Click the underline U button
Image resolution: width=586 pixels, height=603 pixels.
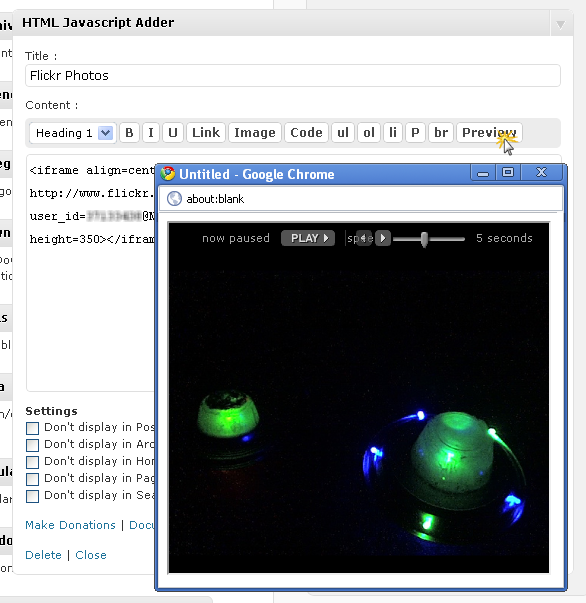173,133
